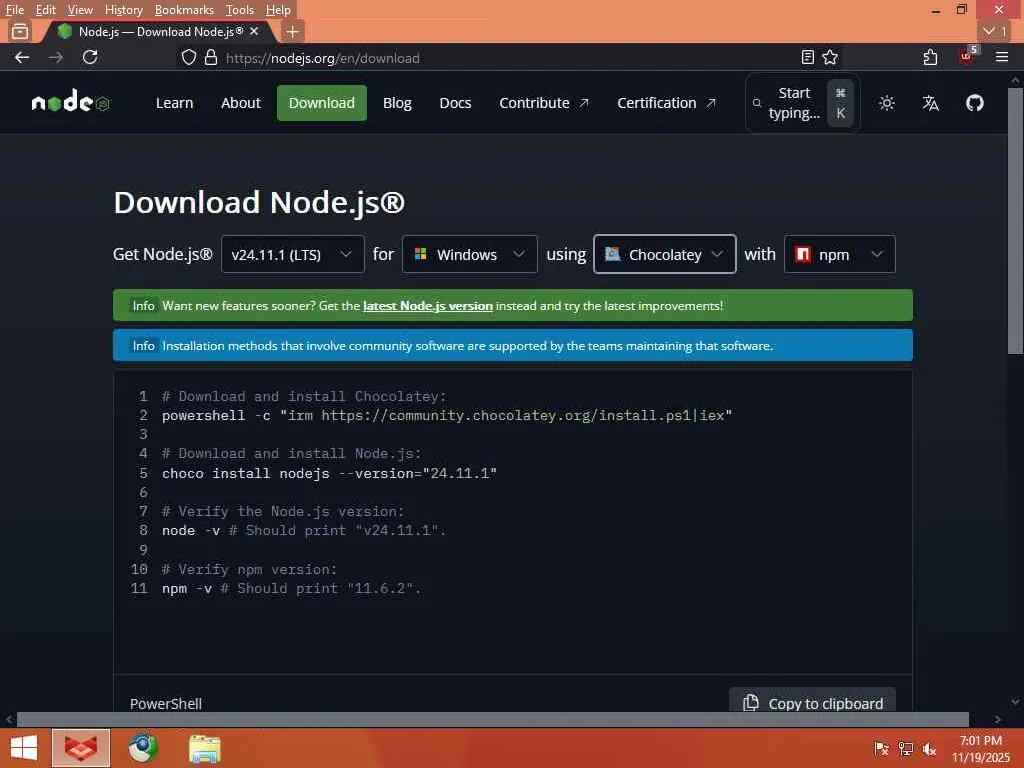Click the latest Node.js version link
Image resolution: width=1024 pixels, height=768 pixels.
(428, 306)
